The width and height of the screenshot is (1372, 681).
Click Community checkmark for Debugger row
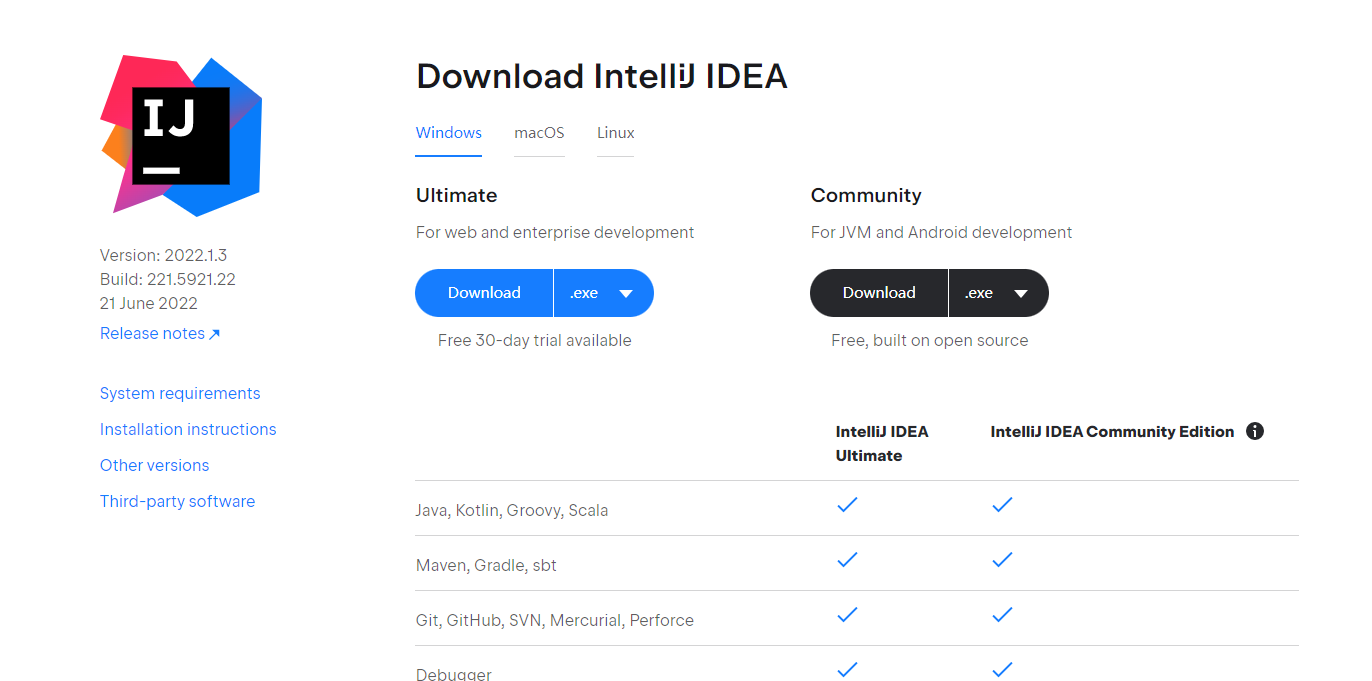[x=1002, y=669]
